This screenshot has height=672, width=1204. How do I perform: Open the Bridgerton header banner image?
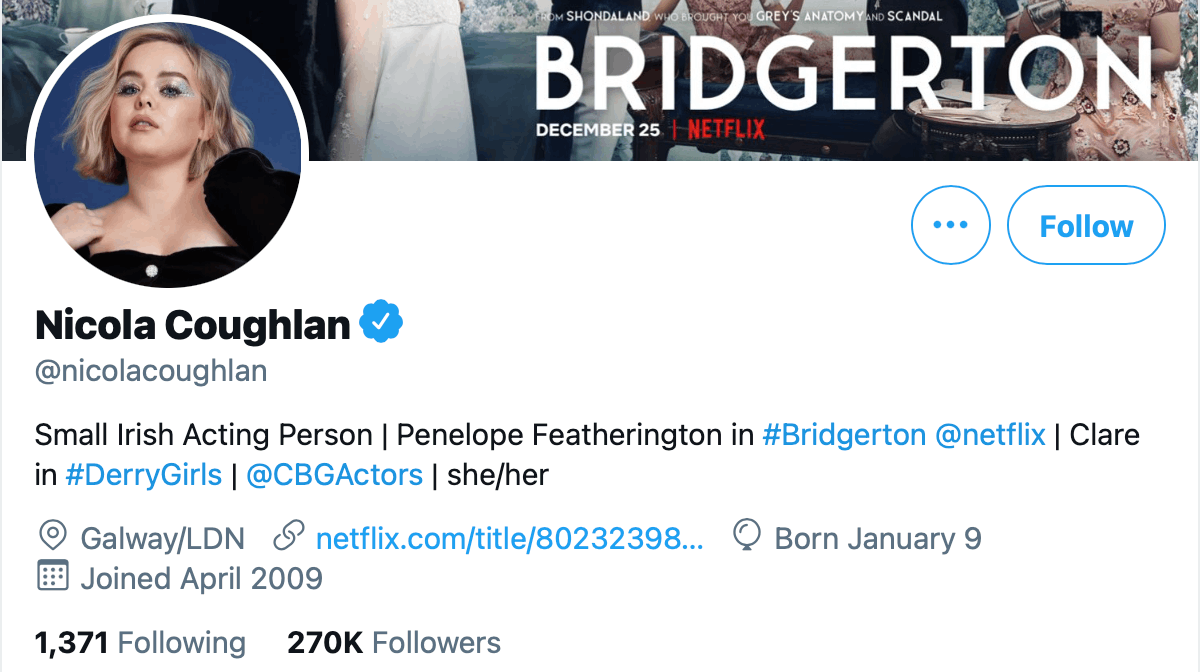pyautogui.click(x=750, y=80)
